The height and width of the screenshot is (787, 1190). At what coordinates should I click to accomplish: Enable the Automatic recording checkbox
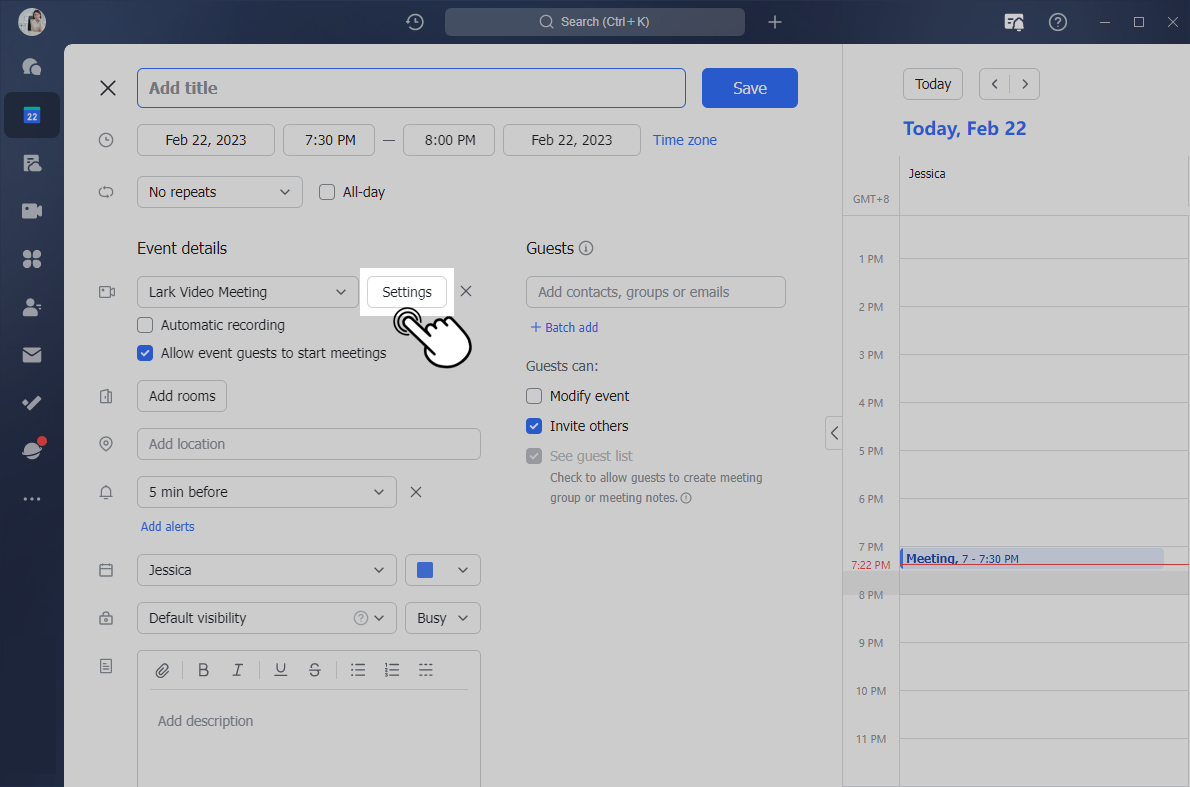145,325
